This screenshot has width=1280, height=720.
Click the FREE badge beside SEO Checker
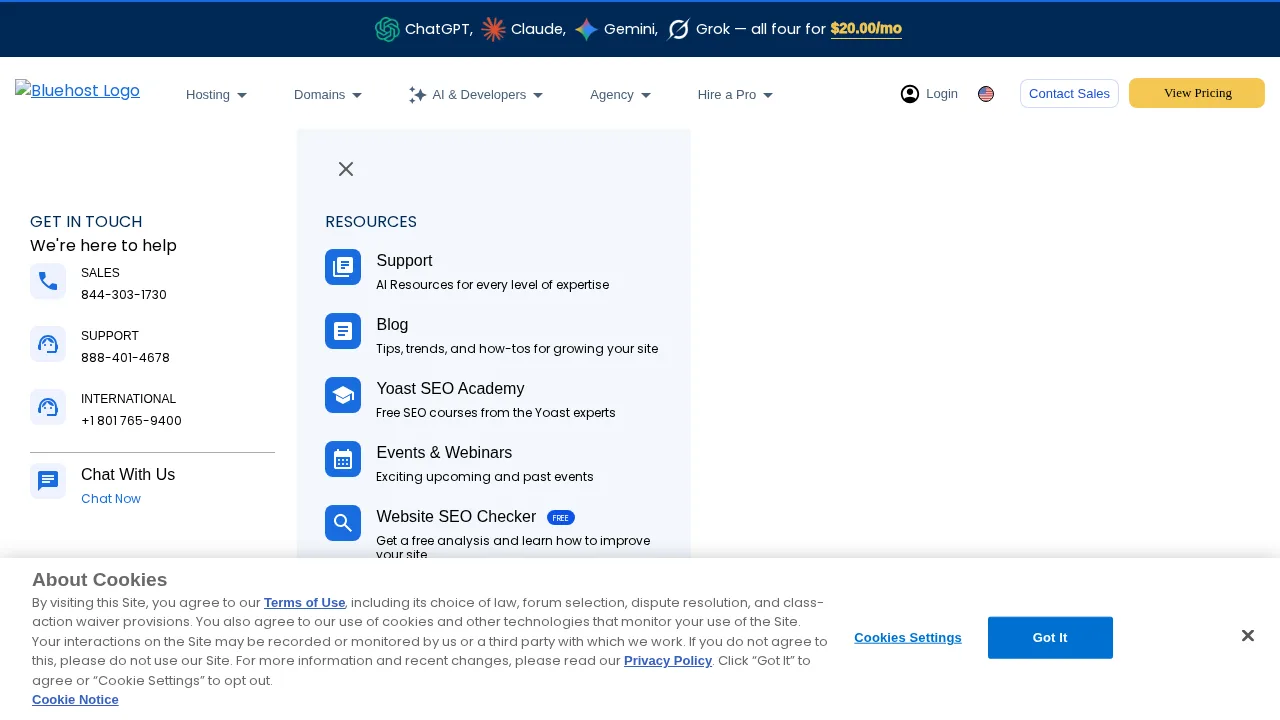561,518
